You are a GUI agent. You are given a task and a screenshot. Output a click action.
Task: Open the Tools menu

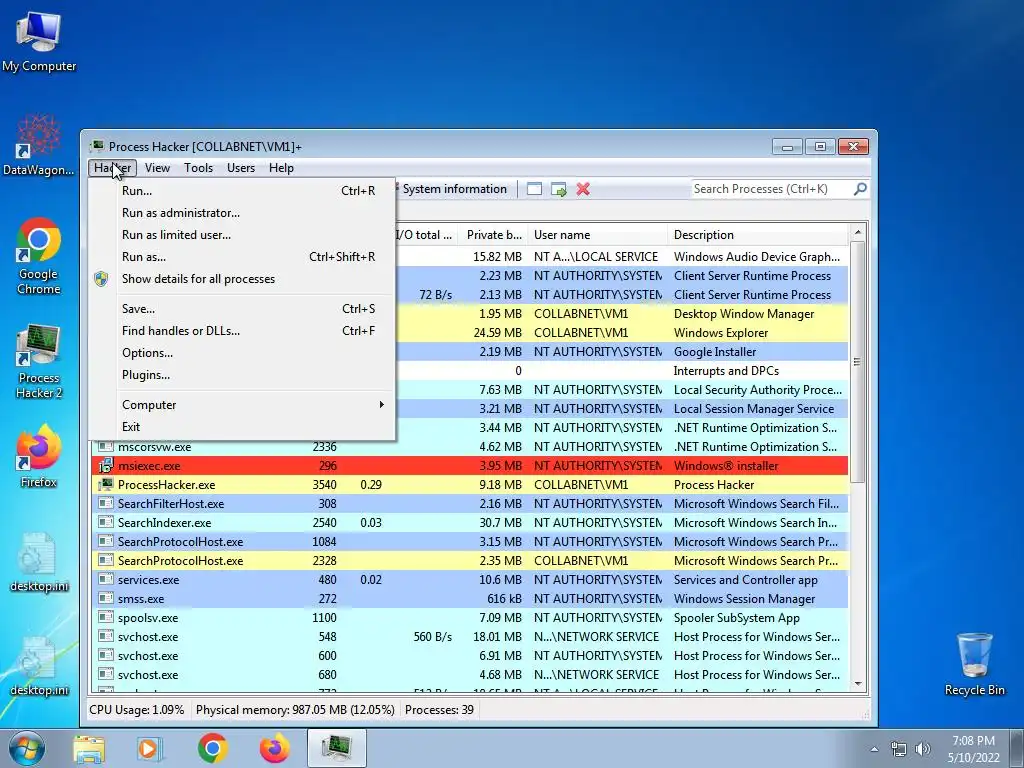[x=199, y=168]
